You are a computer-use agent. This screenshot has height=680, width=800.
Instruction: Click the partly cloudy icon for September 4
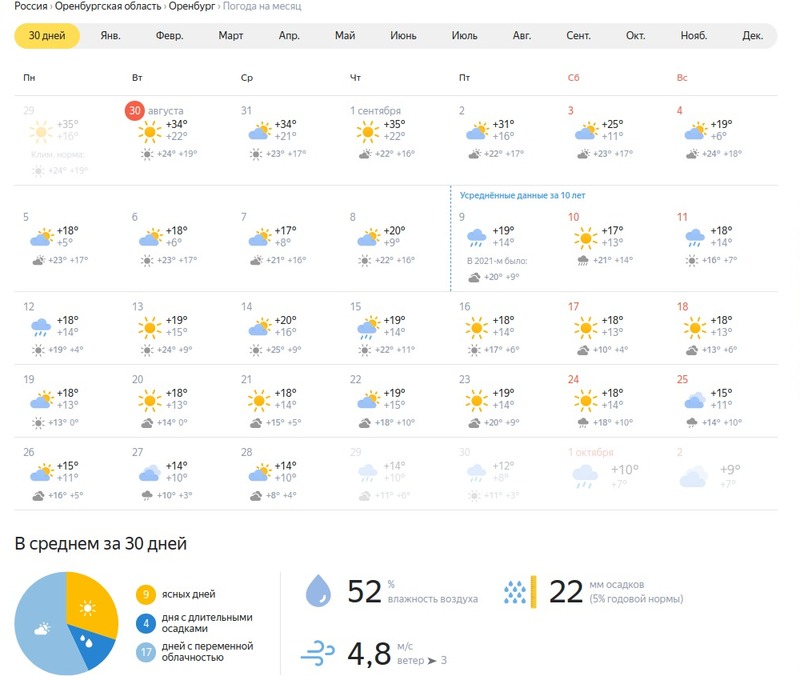point(694,131)
